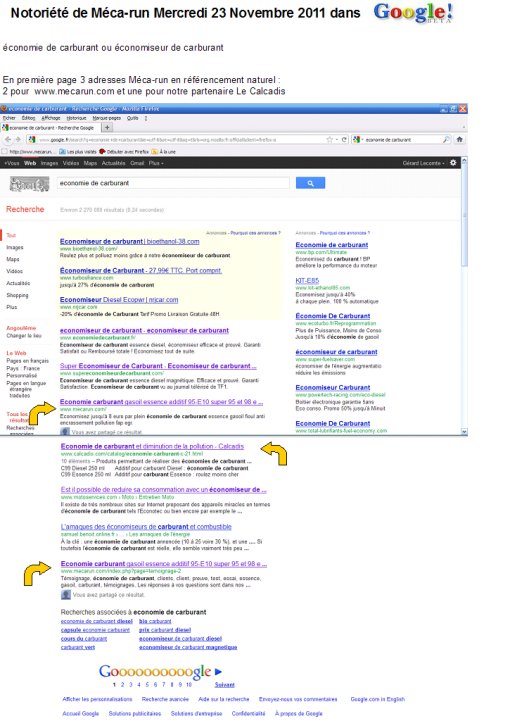Screen dimensions: 510x728
Task: Click the Images link in the black Google bar
Action: pyautogui.click(x=49, y=163)
